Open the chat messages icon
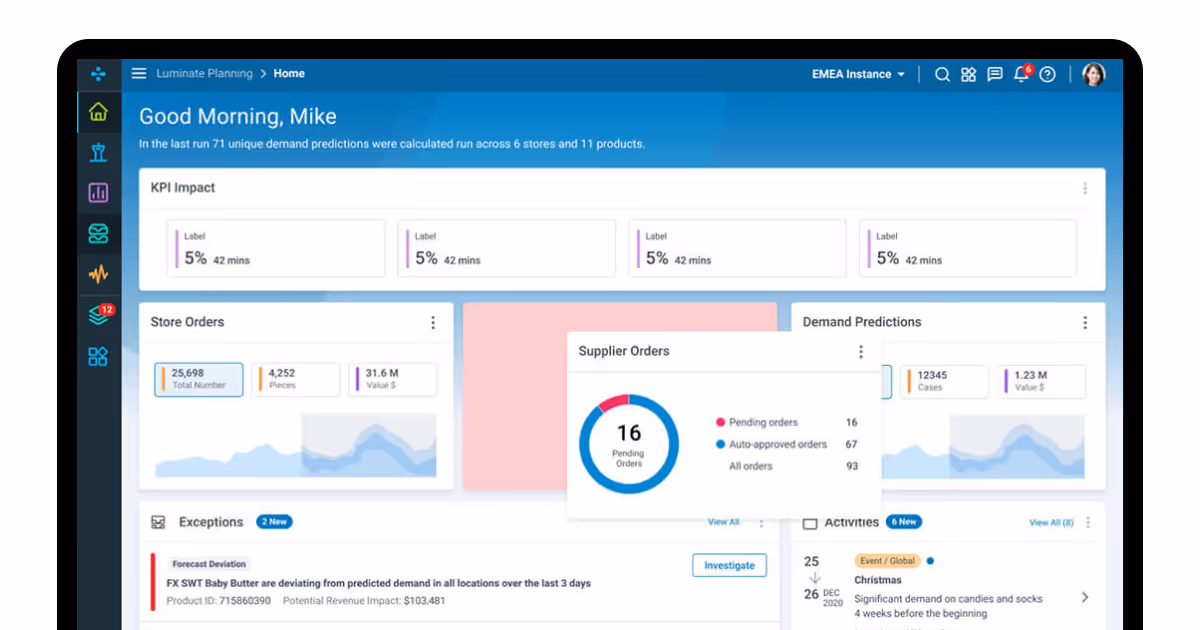Image resolution: width=1200 pixels, height=630 pixels. tap(995, 74)
